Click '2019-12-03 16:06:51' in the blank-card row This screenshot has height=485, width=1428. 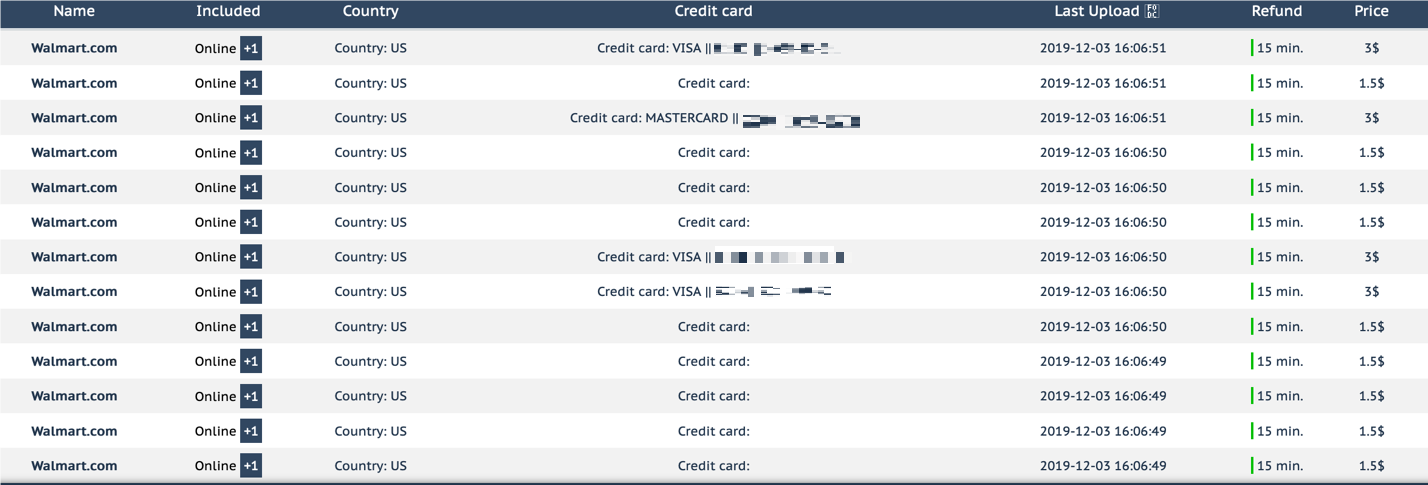click(x=1103, y=83)
